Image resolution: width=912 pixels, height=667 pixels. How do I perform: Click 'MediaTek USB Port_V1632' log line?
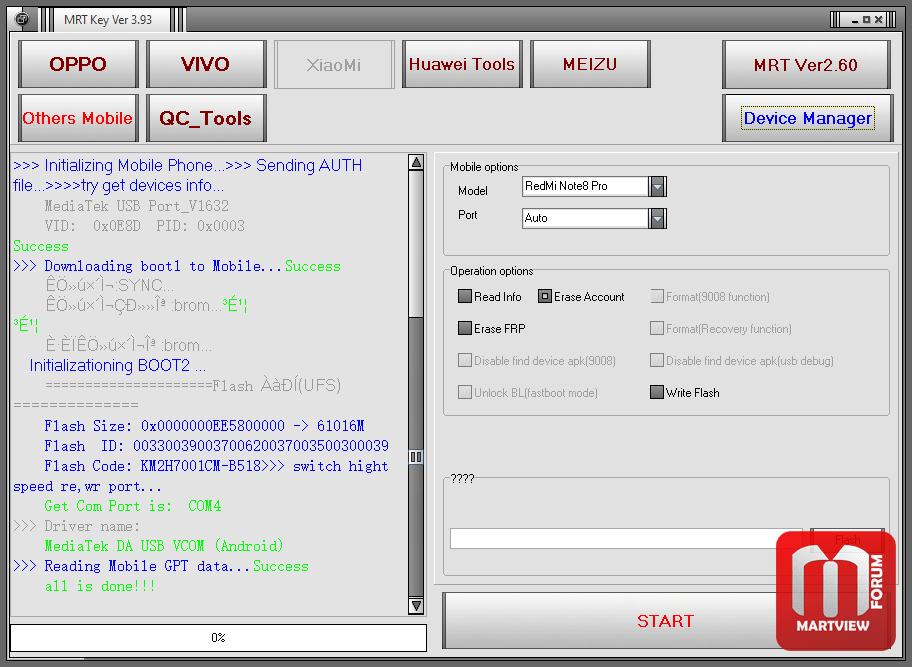(x=137, y=206)
